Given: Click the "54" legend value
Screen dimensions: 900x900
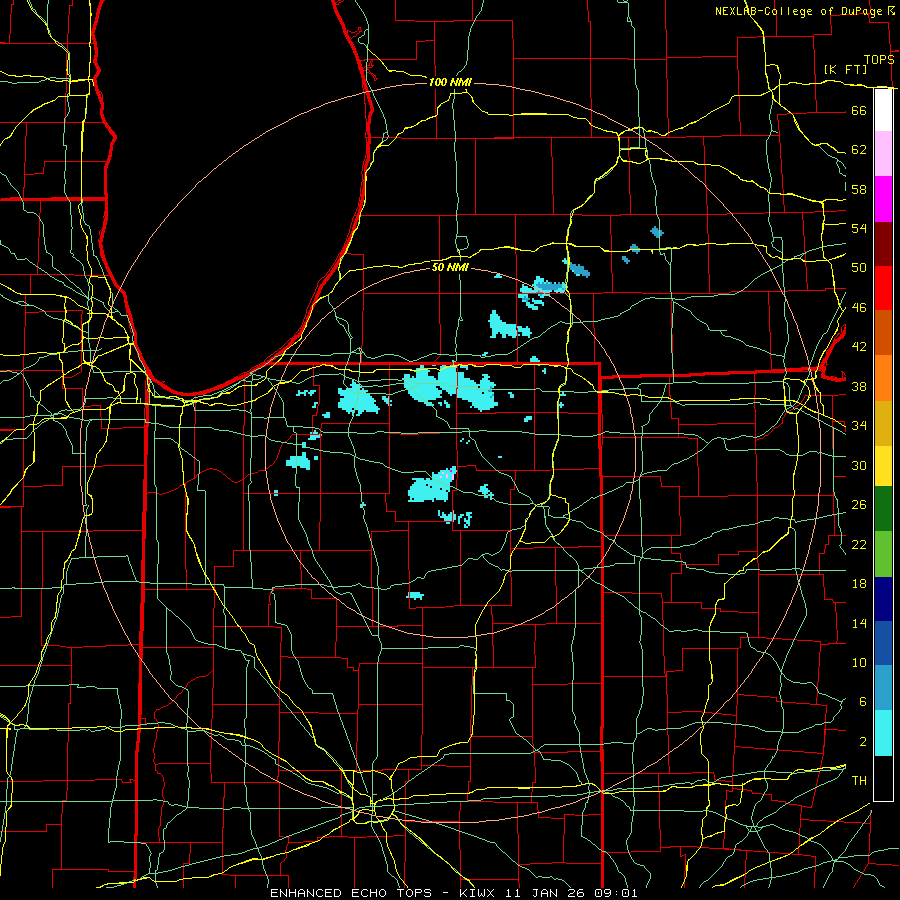Looking at the screenshot, I should pyautogui.click(x=859, y=228).
